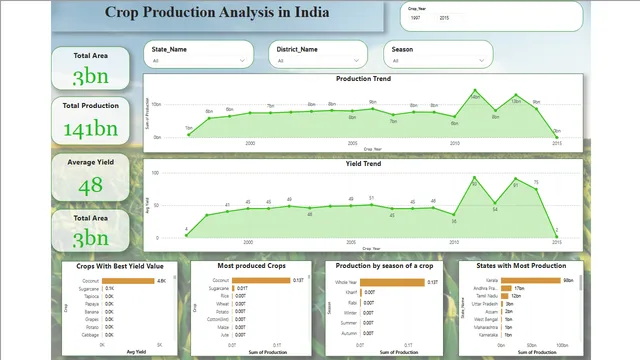Click the 14bn peak point on Production Trend
Viewport: 640px width, 360px height.
click(475, 90)
